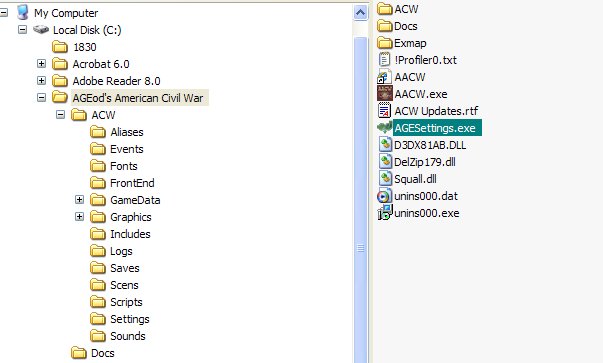Click the Acrobat 6.0 folder icon
Screen dimensions: 603x363
[x=60, y=64]
